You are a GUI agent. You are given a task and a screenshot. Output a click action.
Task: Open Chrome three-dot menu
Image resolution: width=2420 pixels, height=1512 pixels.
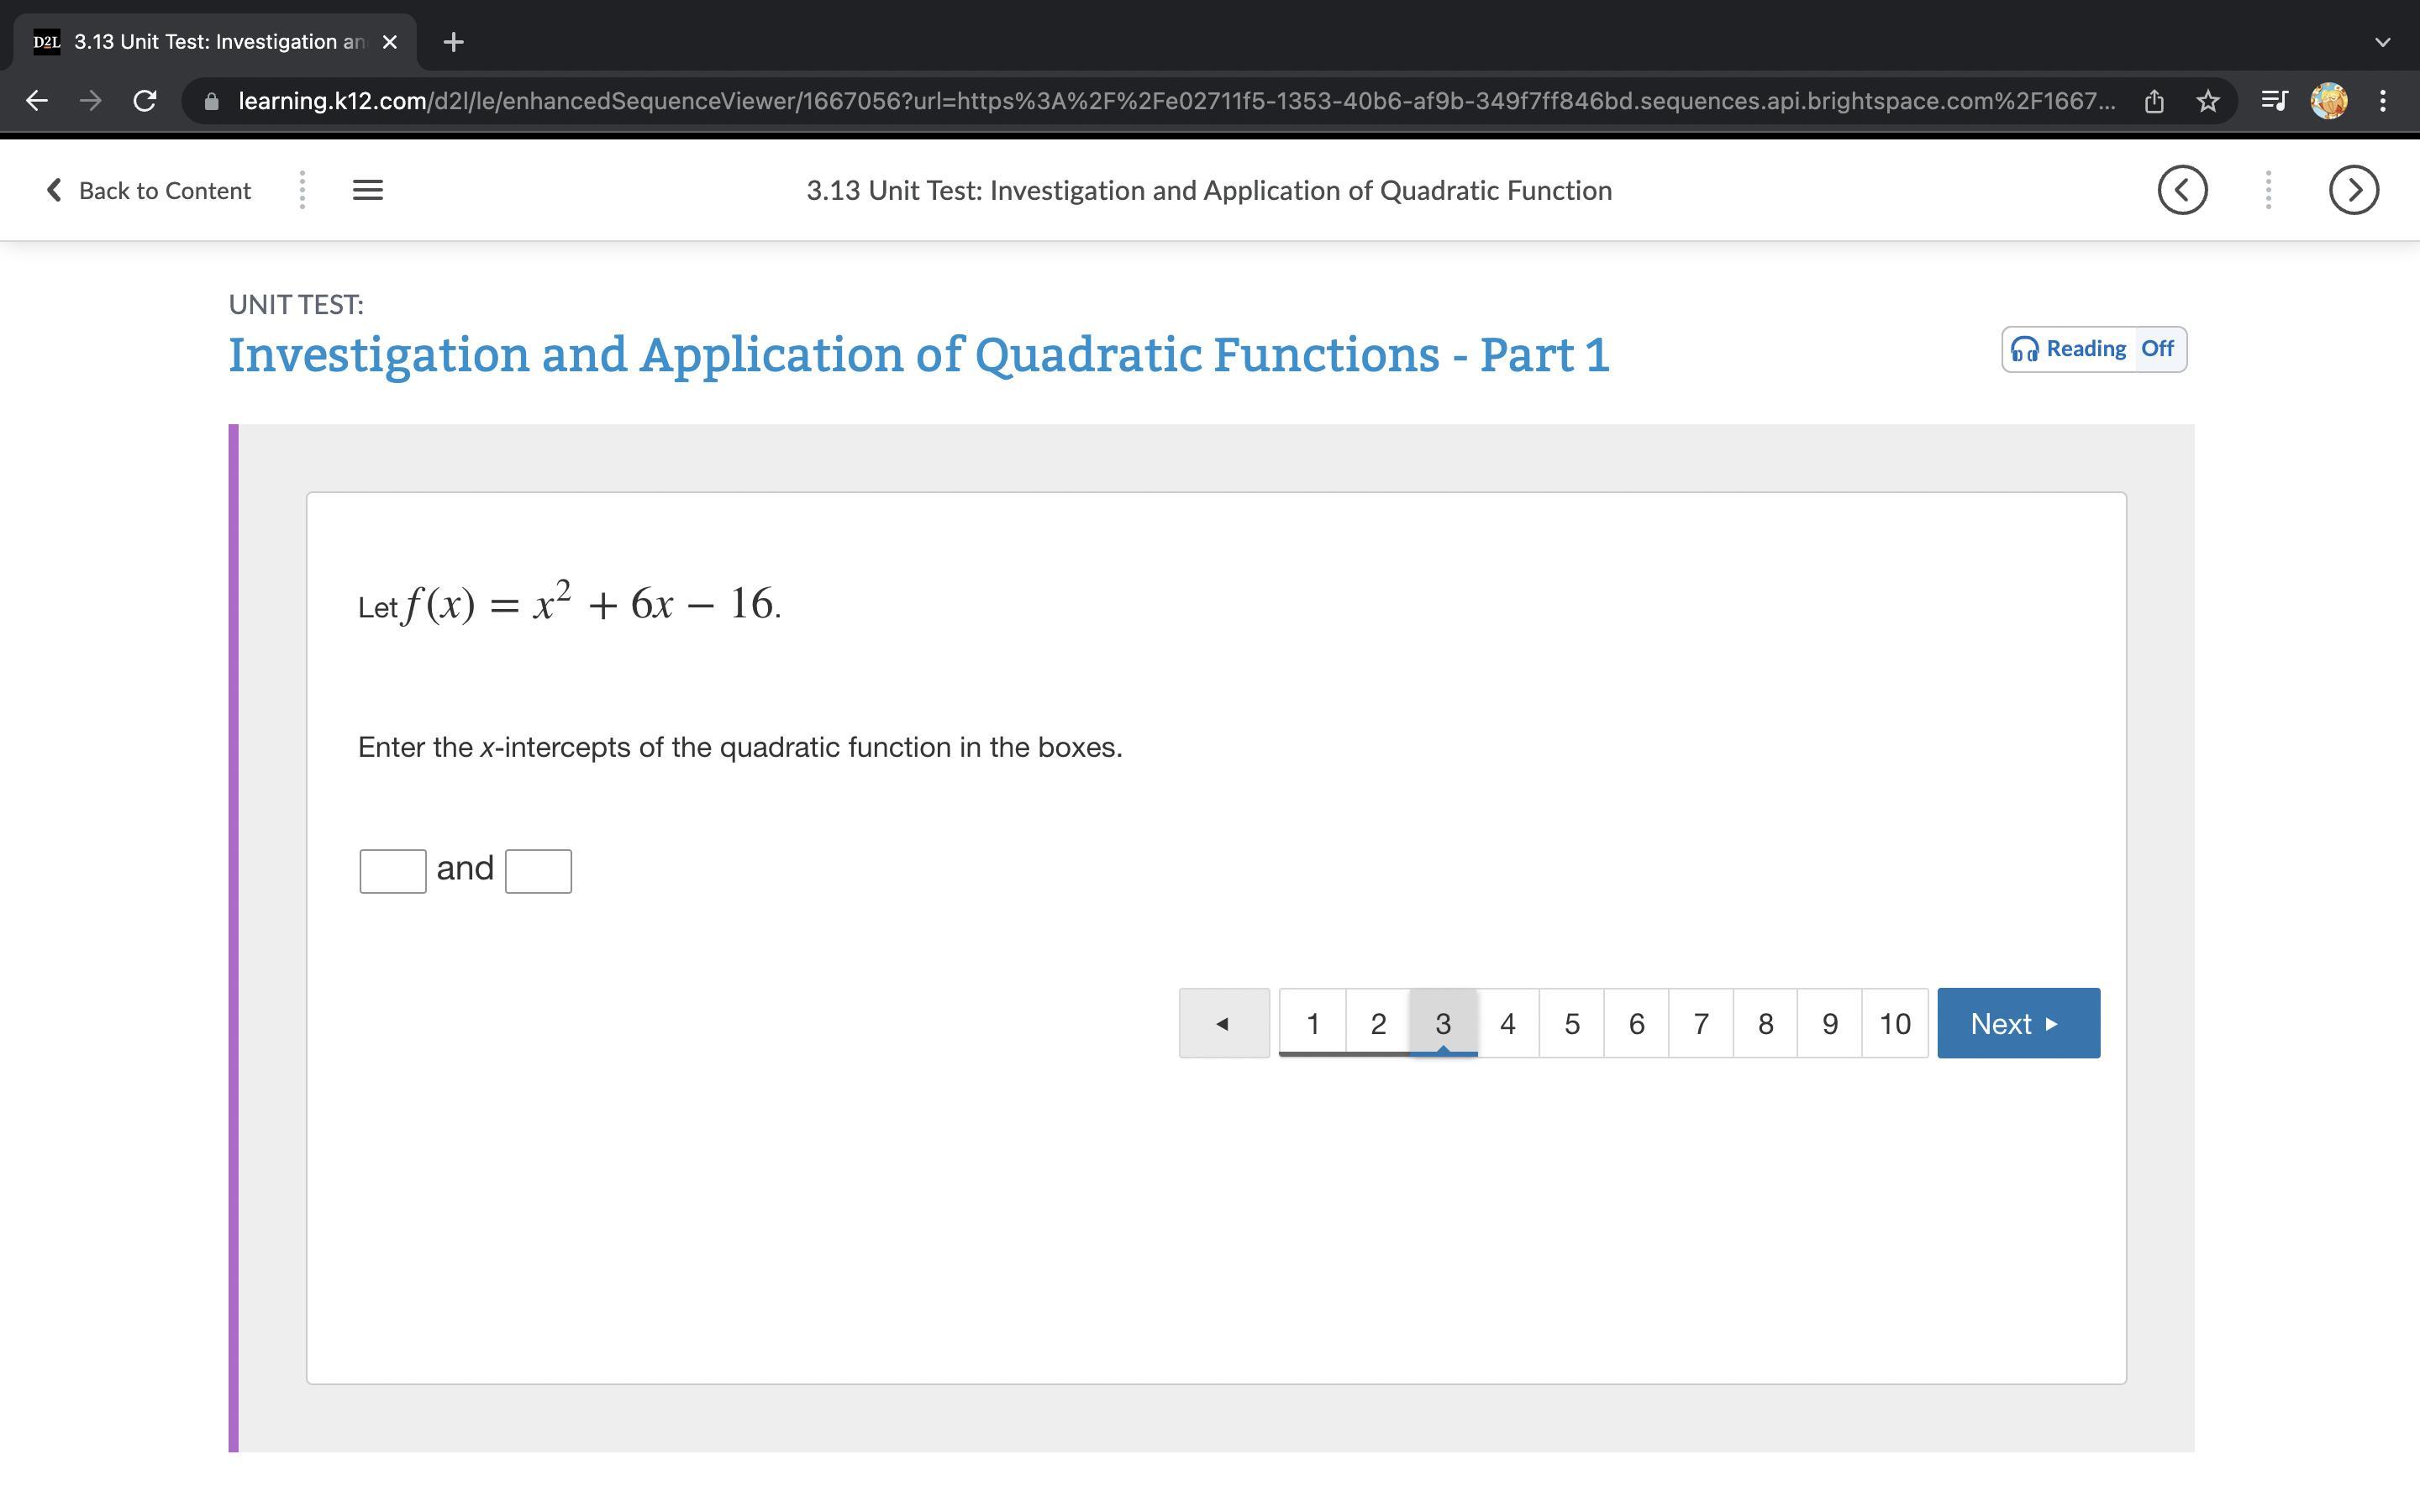pyautogui.click(x=2383, y=101)
